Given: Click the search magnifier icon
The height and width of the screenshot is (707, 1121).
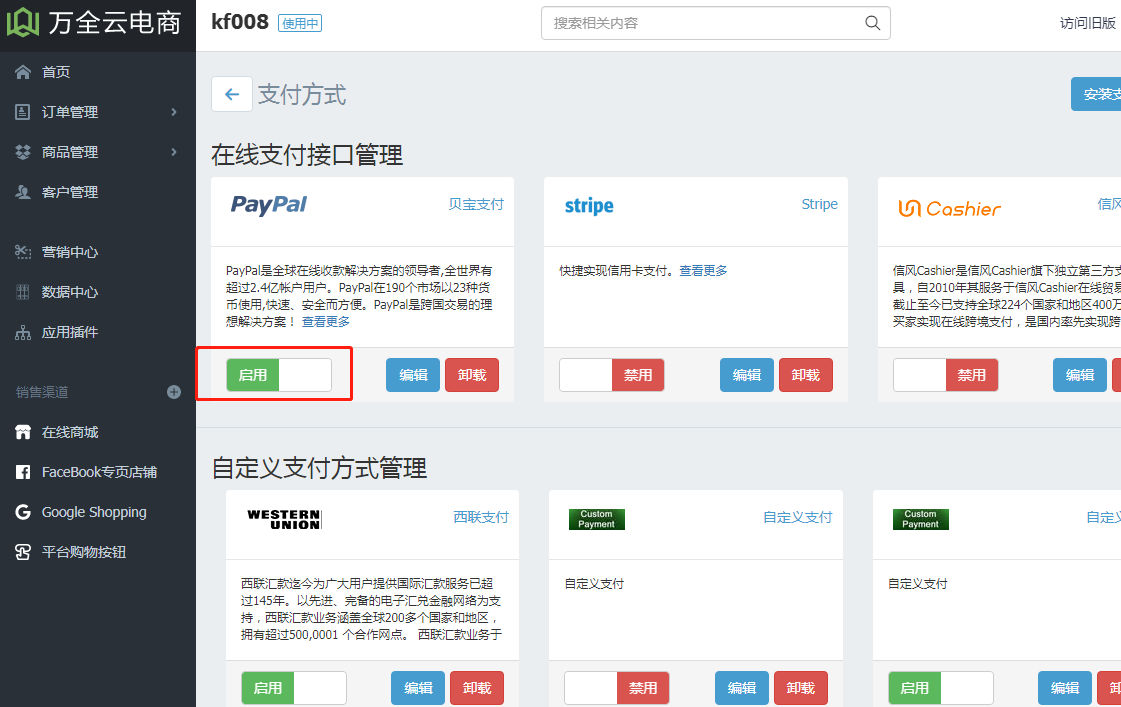Looking at the screenshot, I should point(871,23).
